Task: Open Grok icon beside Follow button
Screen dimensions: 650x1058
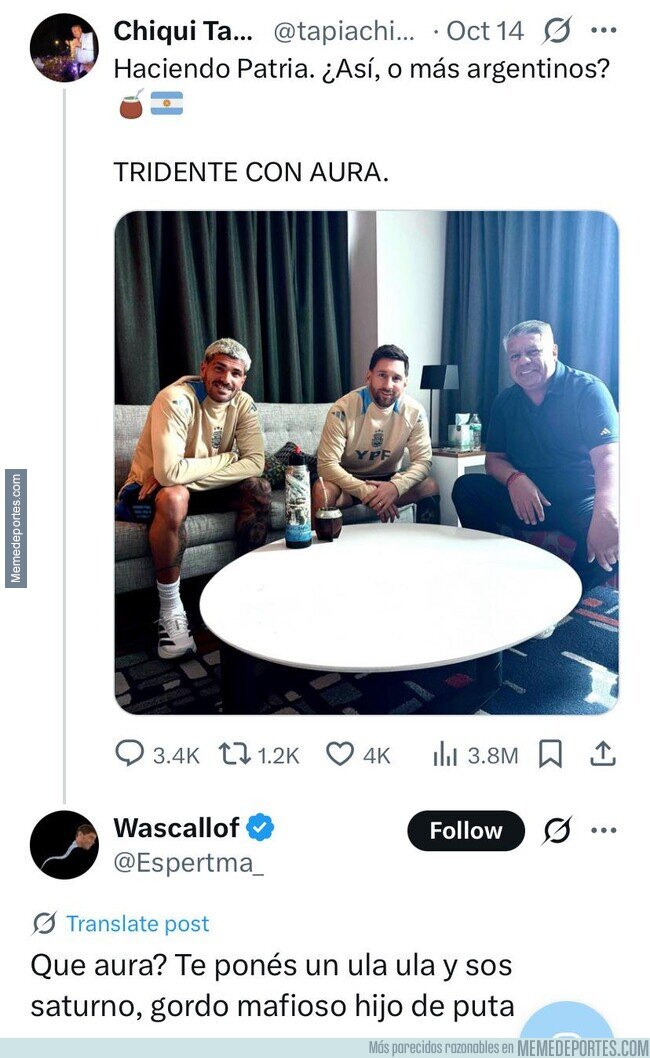Action: [x=556, y=831]
